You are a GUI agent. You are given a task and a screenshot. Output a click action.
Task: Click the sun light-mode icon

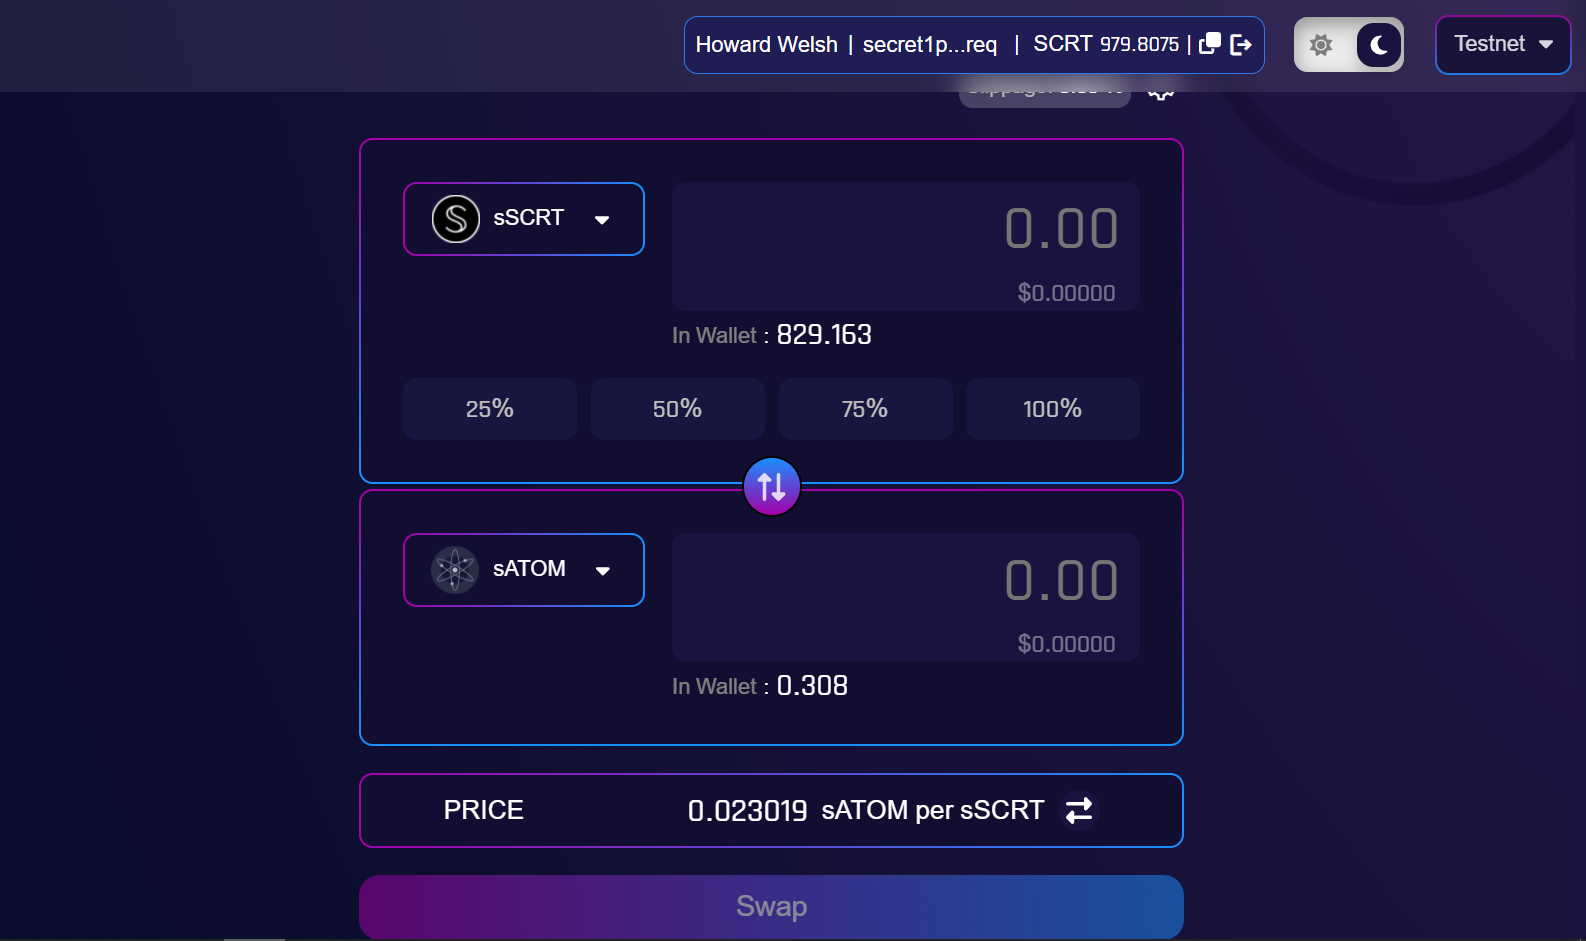click(x=1321, y=45)
